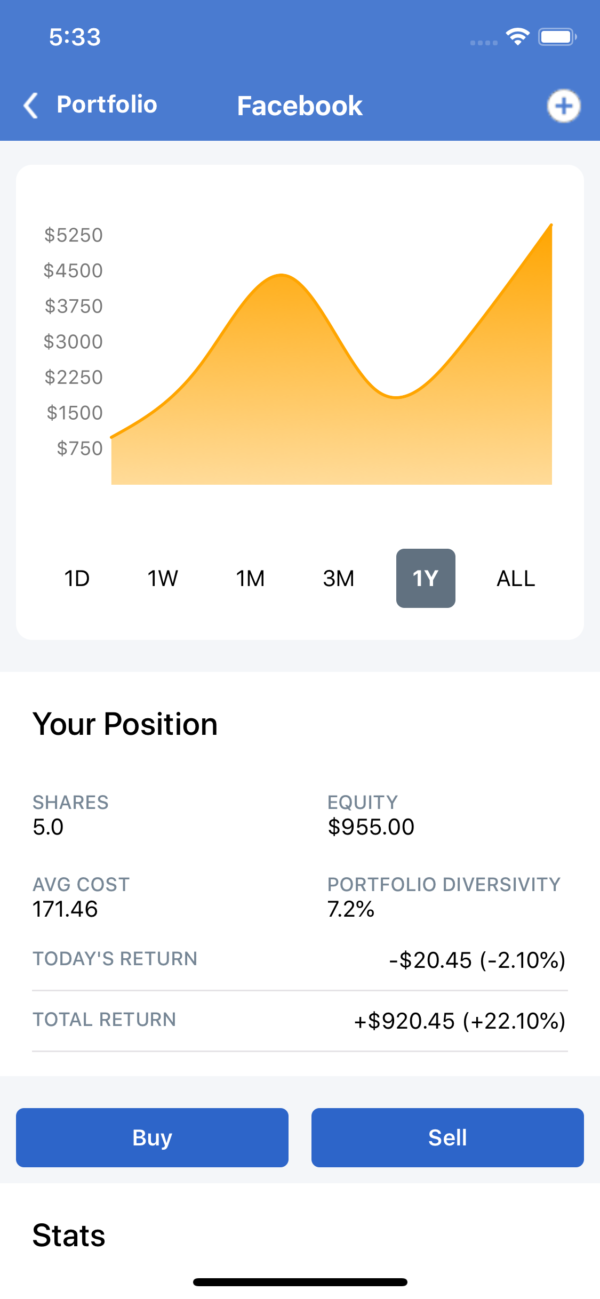Select the 1D time range

click(x=77, y=578)
